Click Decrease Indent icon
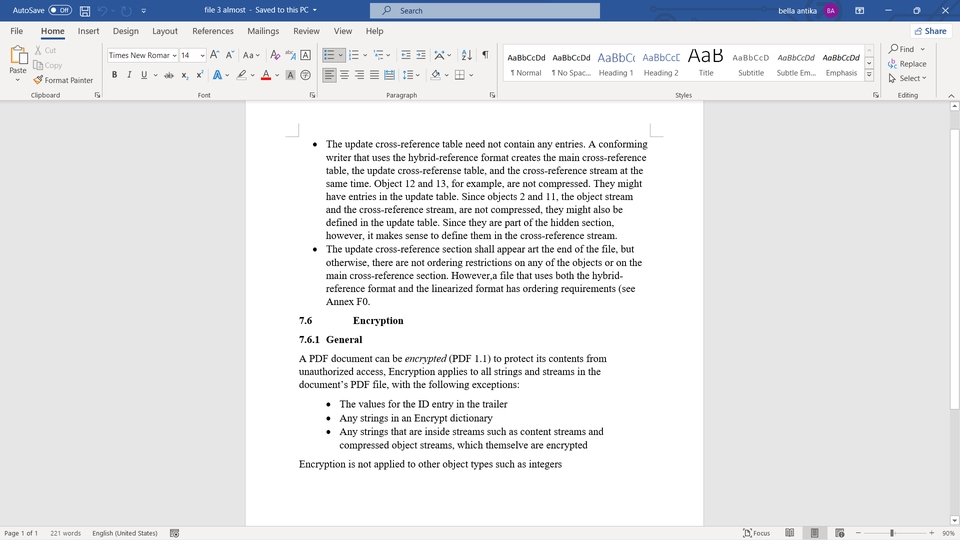This screenshot has height=540, width=960. [405, 55]
